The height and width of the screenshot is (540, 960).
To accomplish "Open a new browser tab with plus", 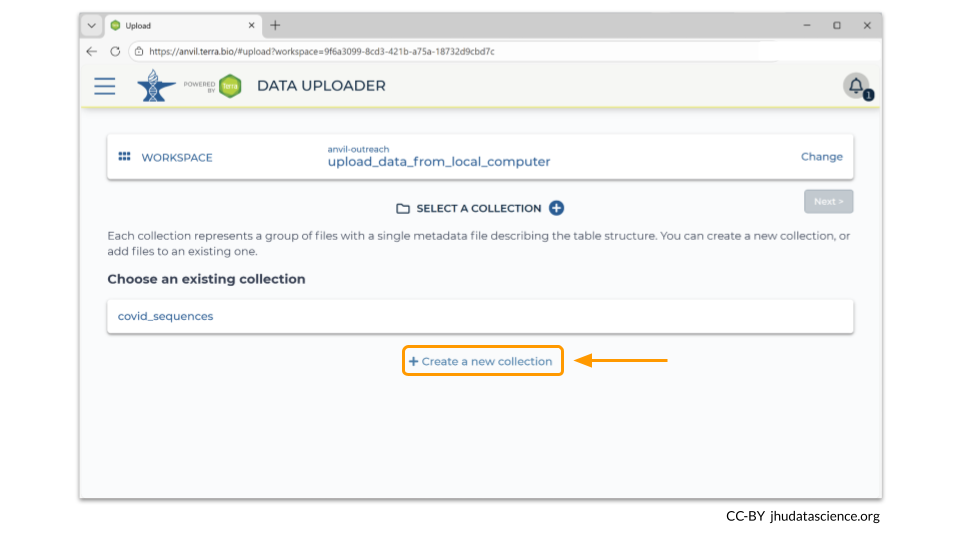I will pyautogui.click(x=276, y=25).
